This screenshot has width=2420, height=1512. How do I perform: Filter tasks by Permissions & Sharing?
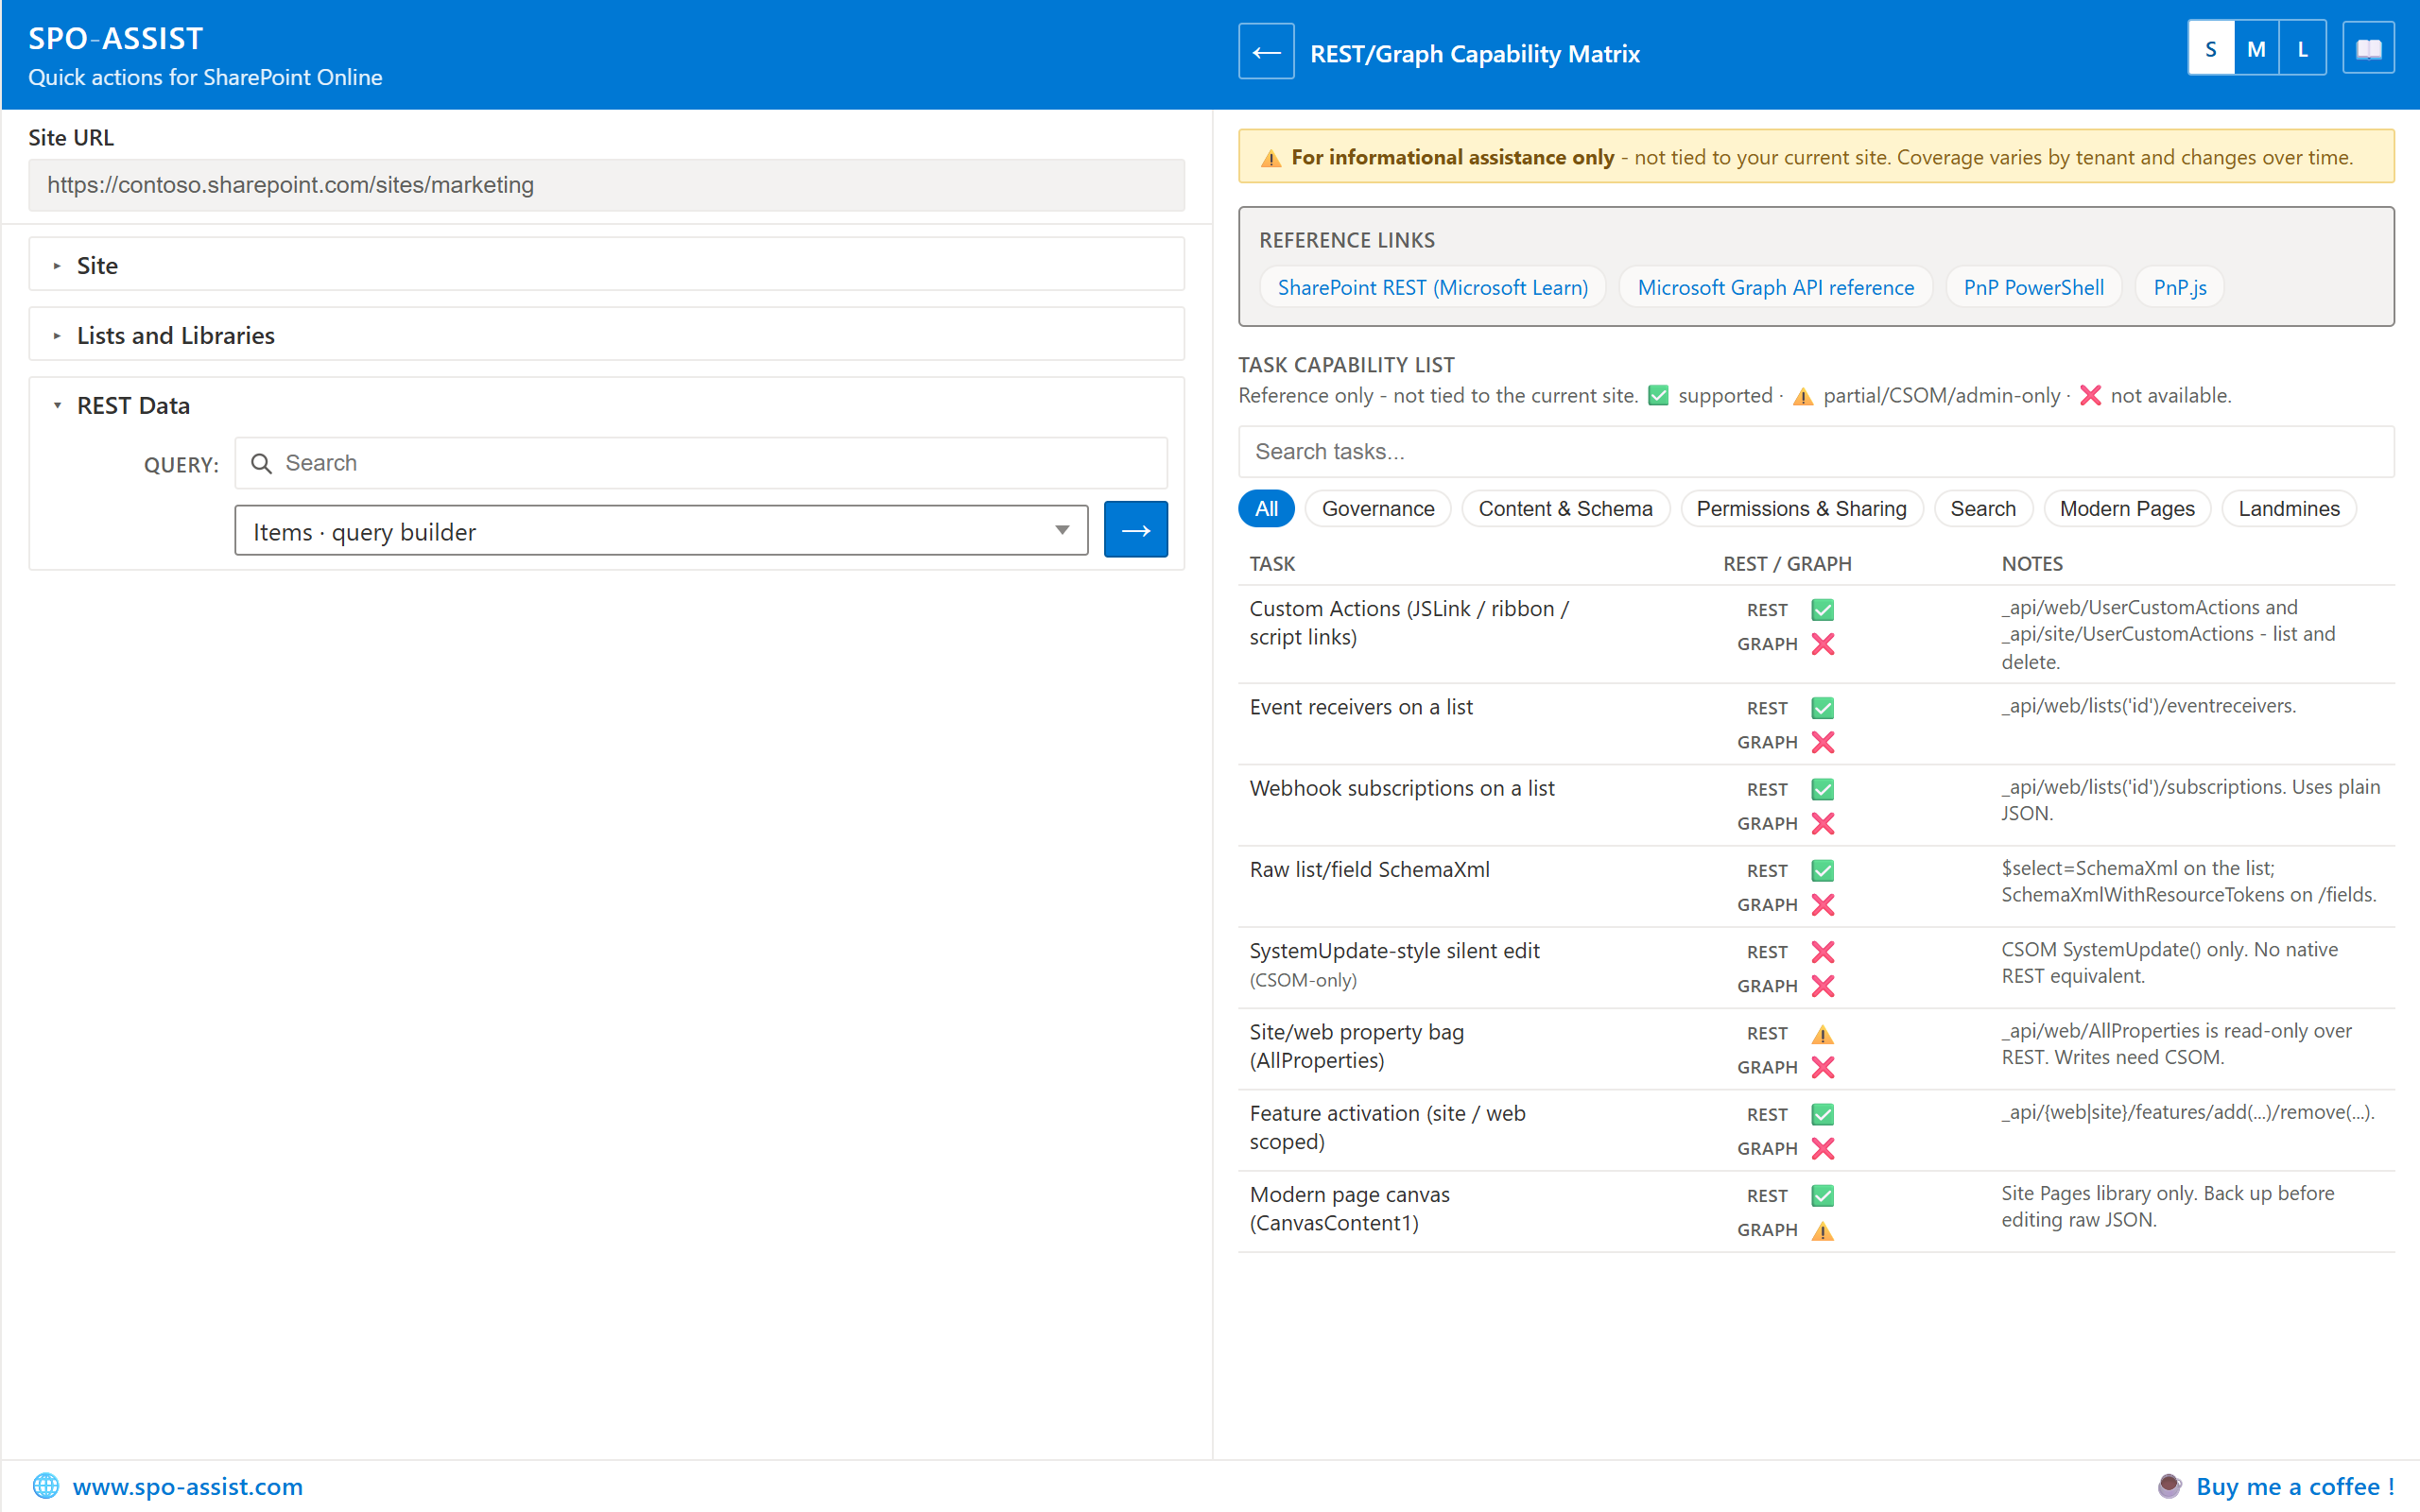pos(1801,508)
